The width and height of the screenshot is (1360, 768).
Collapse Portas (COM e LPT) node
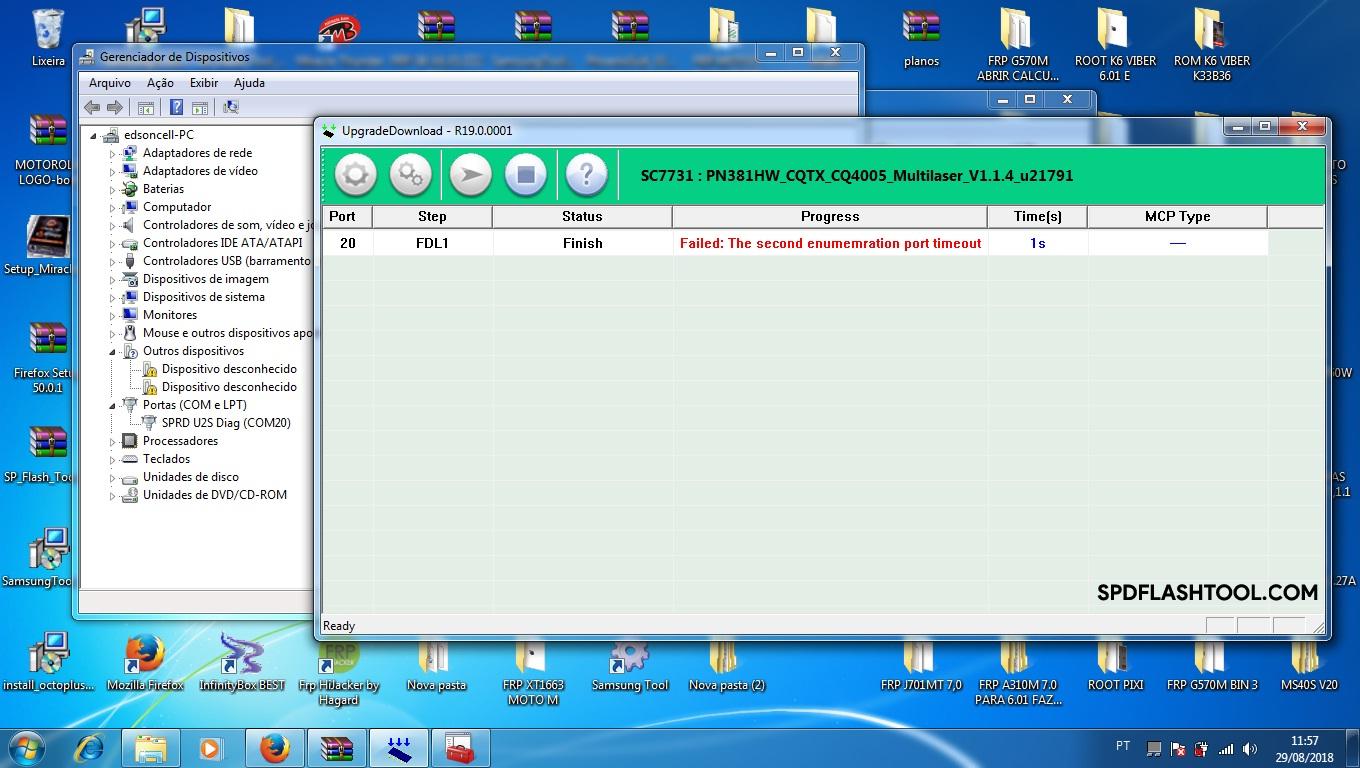coord(113,405)
